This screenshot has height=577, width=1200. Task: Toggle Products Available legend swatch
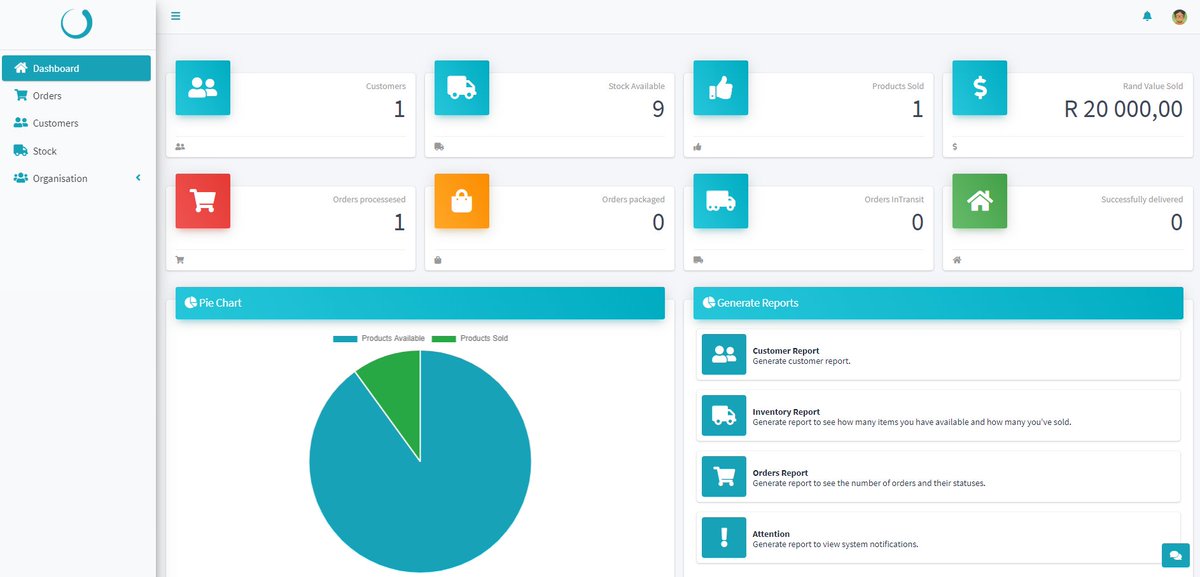345,339
